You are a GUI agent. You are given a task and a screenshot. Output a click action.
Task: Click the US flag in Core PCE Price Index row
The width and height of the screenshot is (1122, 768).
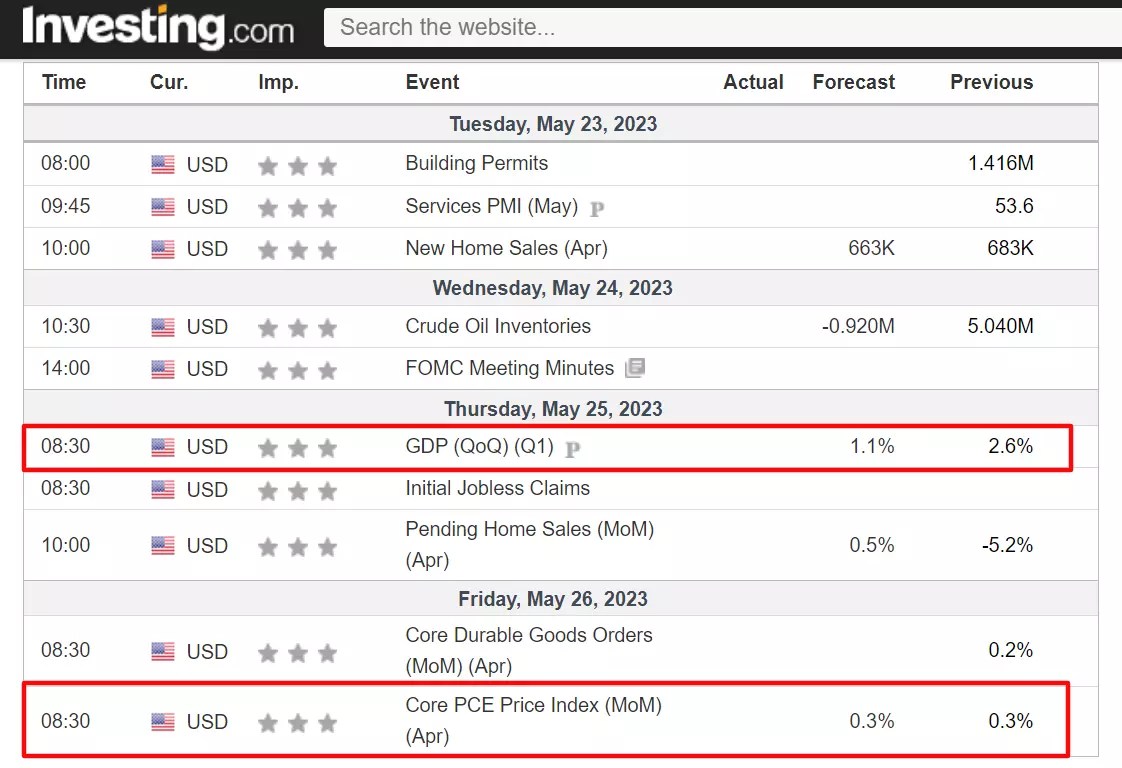(x=163, y=721)
